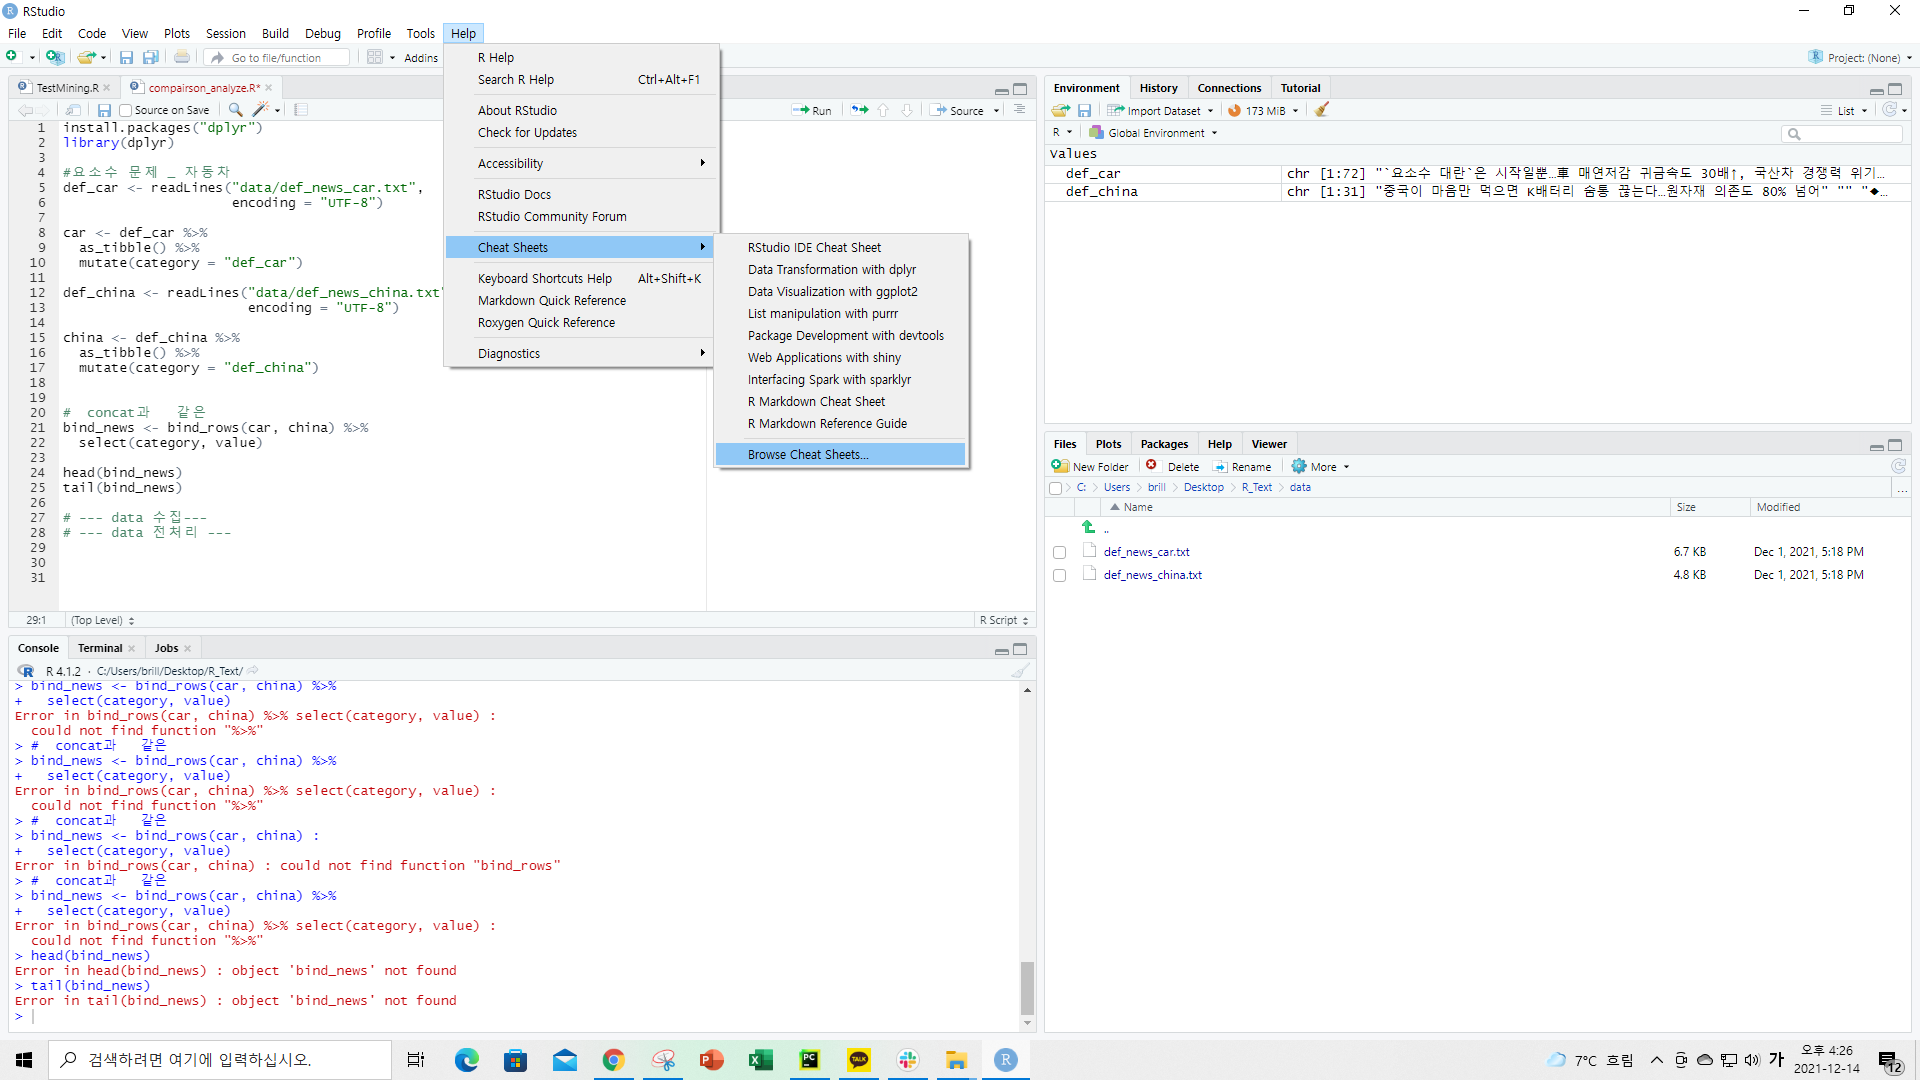
Task: Select 'Browse Cheat Sheets...' menu item
Action: point(807,454)
